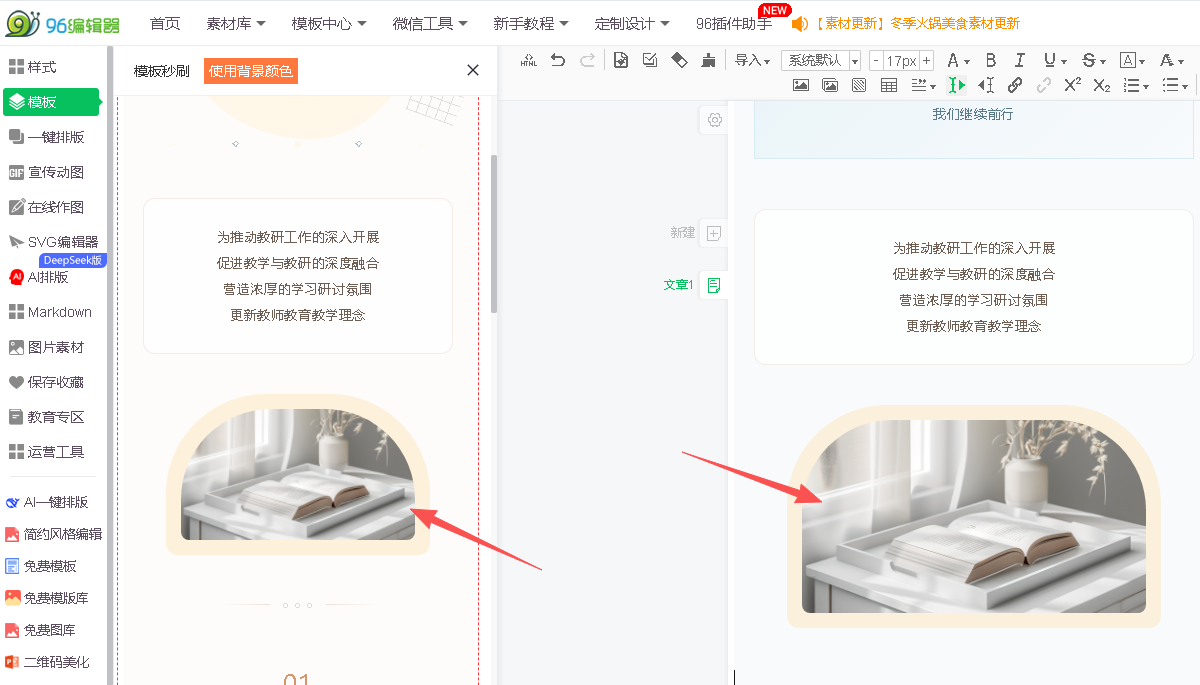Click the insert single image icon
The height and width of the screenshot is (685, 1200).
click(x=800, y=85)
